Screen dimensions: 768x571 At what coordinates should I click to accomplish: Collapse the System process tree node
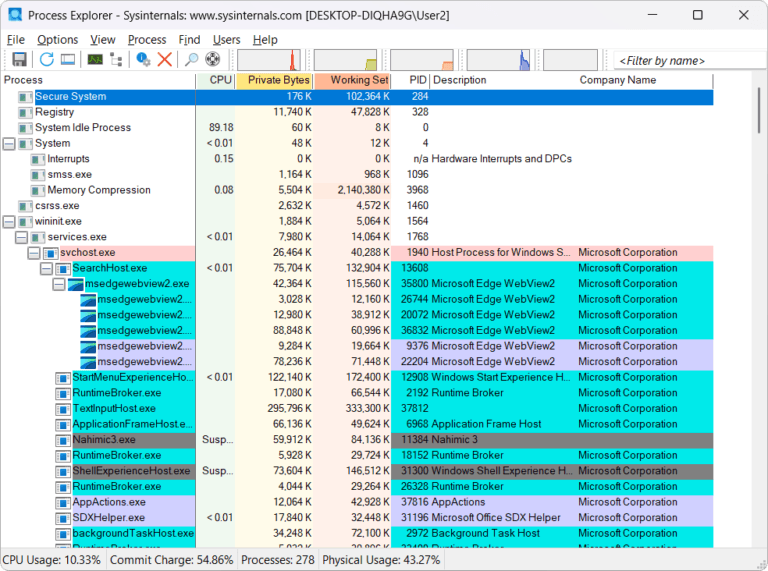tap(9, 143)
